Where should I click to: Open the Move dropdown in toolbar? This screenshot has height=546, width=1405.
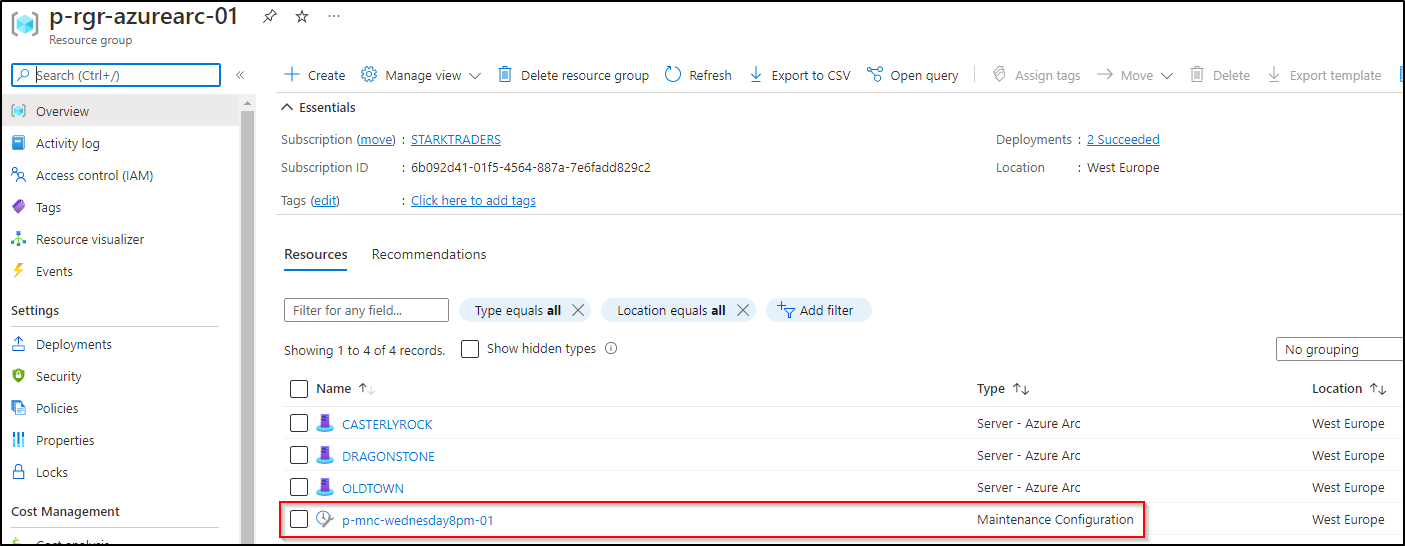1135,75
